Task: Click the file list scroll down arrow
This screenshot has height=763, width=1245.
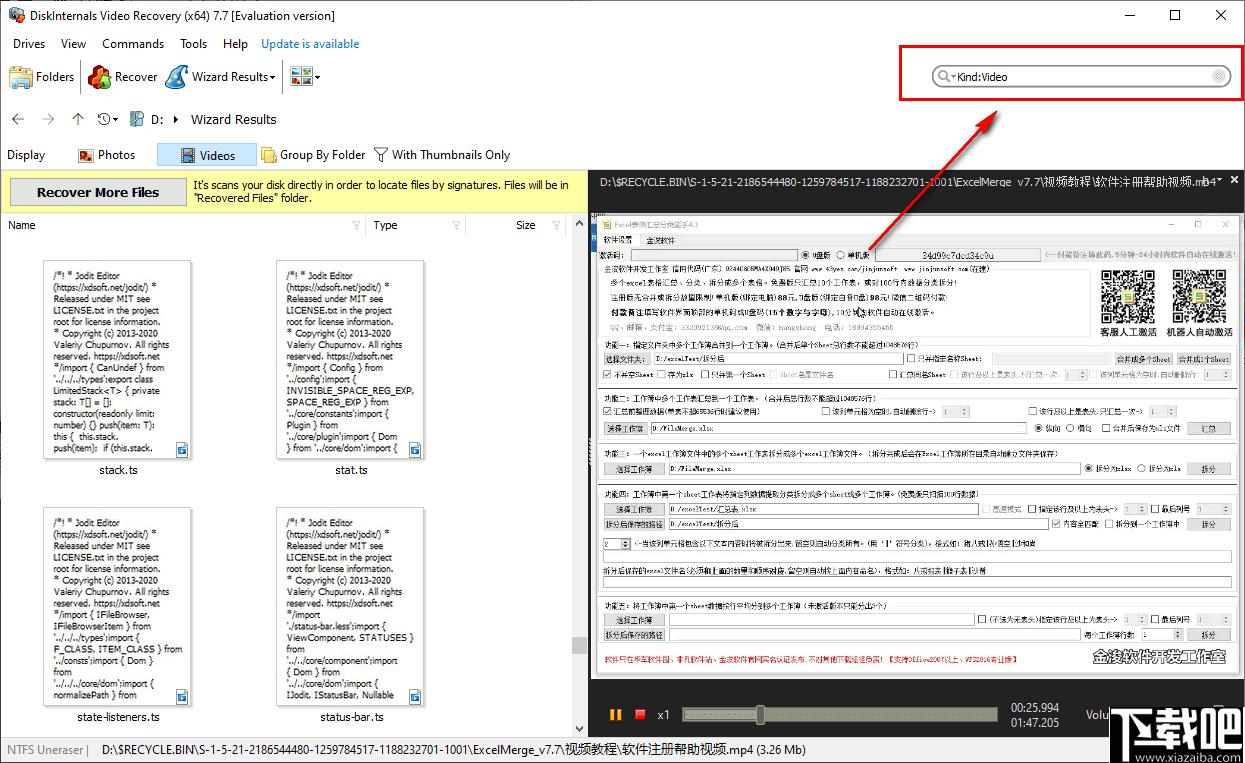Action: pos(579,729)
